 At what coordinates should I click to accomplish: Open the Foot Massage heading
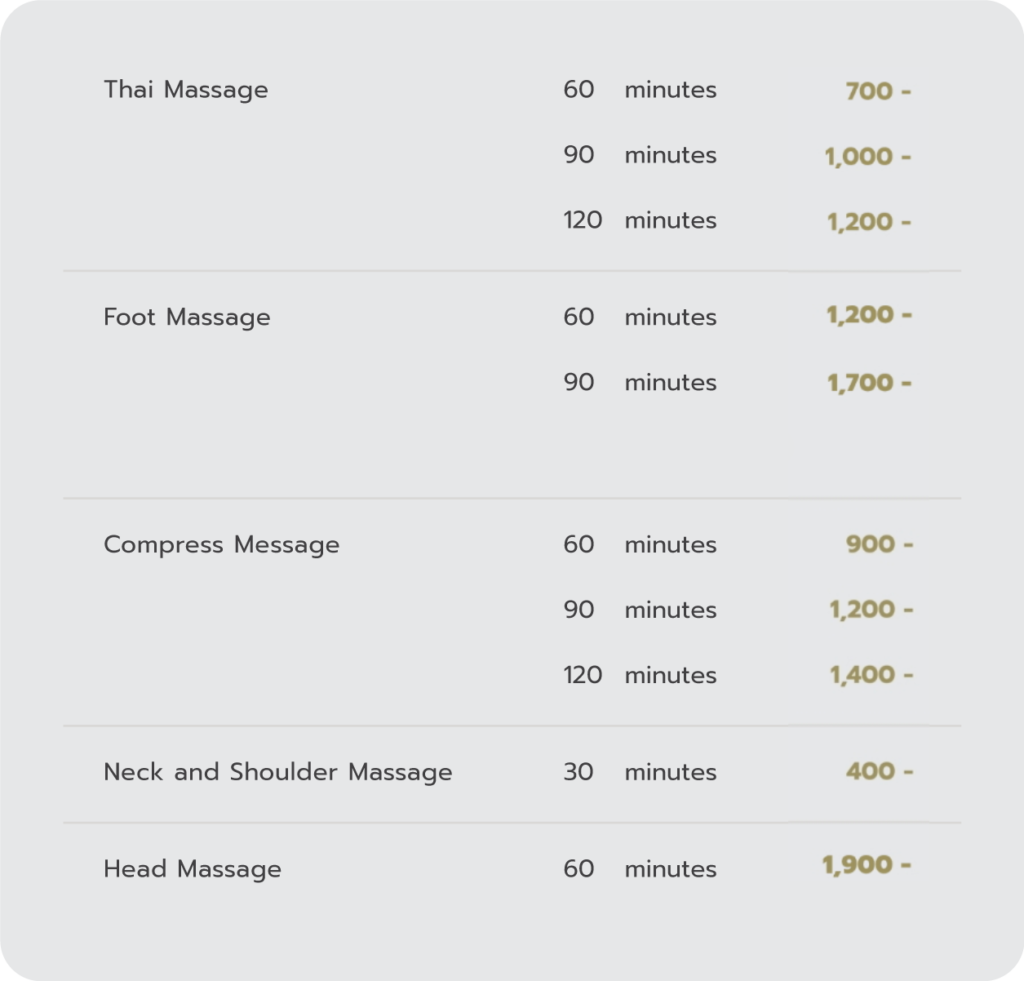[187, 317]
